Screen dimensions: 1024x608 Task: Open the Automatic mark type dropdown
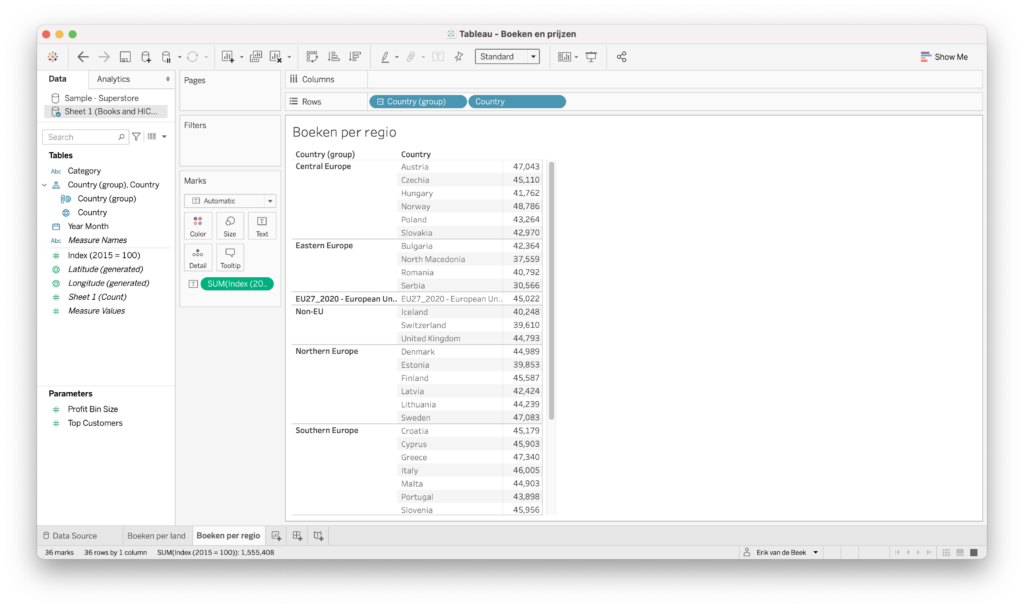(x=230, y=201)
